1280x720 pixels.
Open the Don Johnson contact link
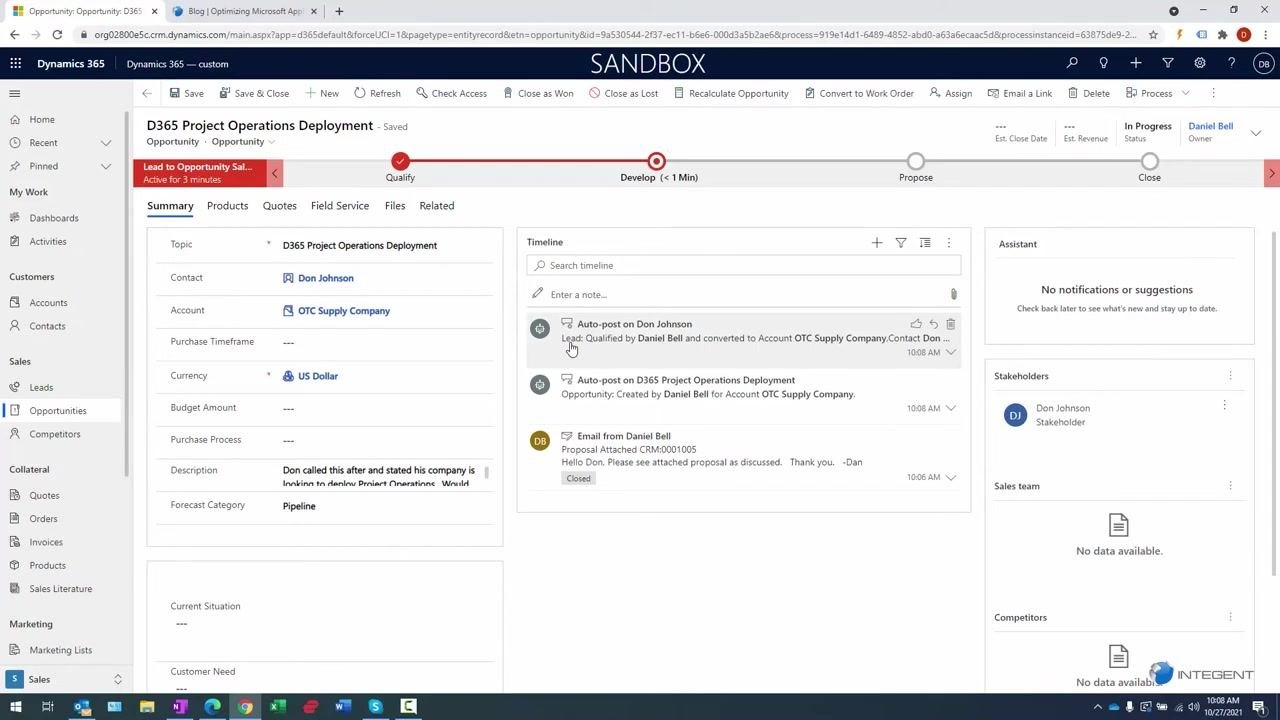tap(326, 278)
